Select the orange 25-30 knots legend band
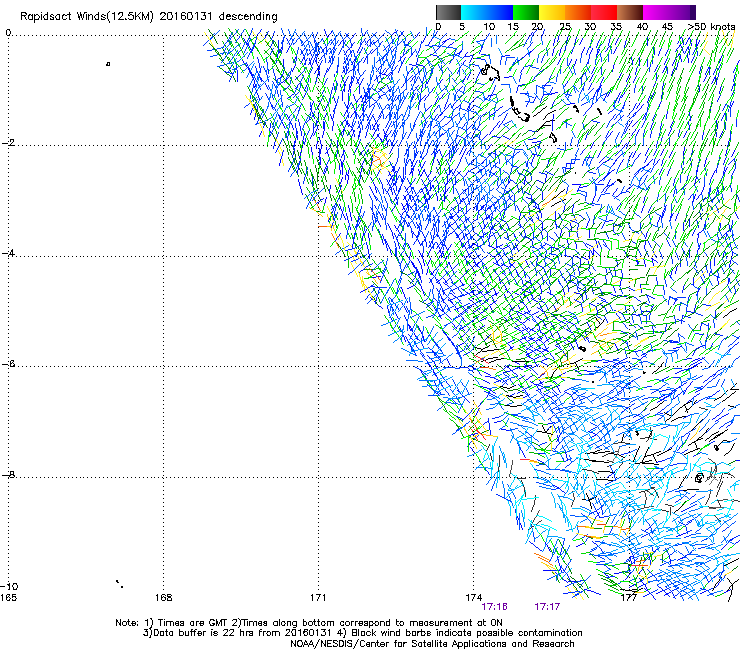Screen dimensions: 740x650 tap(578, 12)
